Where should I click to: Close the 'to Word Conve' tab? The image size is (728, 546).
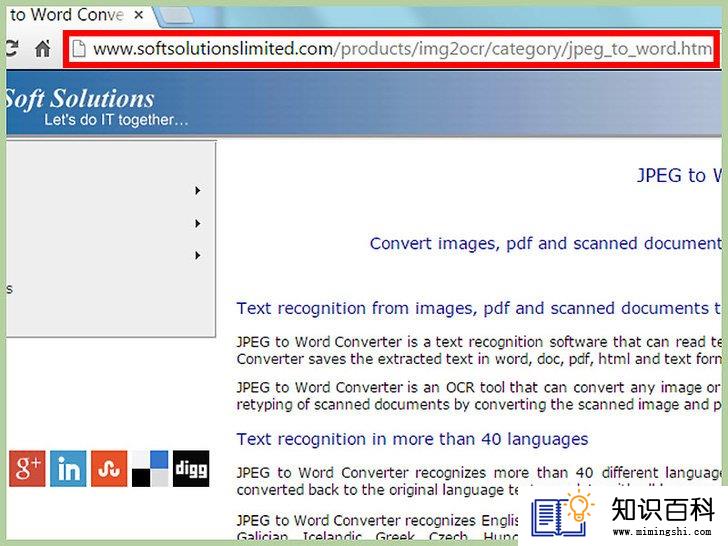pyautogui.click(x=138, y=15)
